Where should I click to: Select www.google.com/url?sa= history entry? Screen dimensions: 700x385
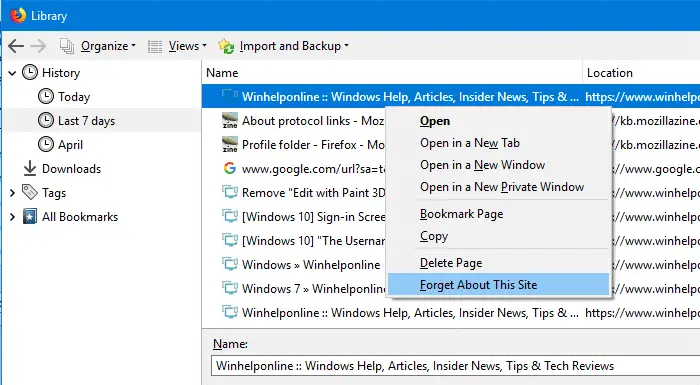[x=294, y=169]
